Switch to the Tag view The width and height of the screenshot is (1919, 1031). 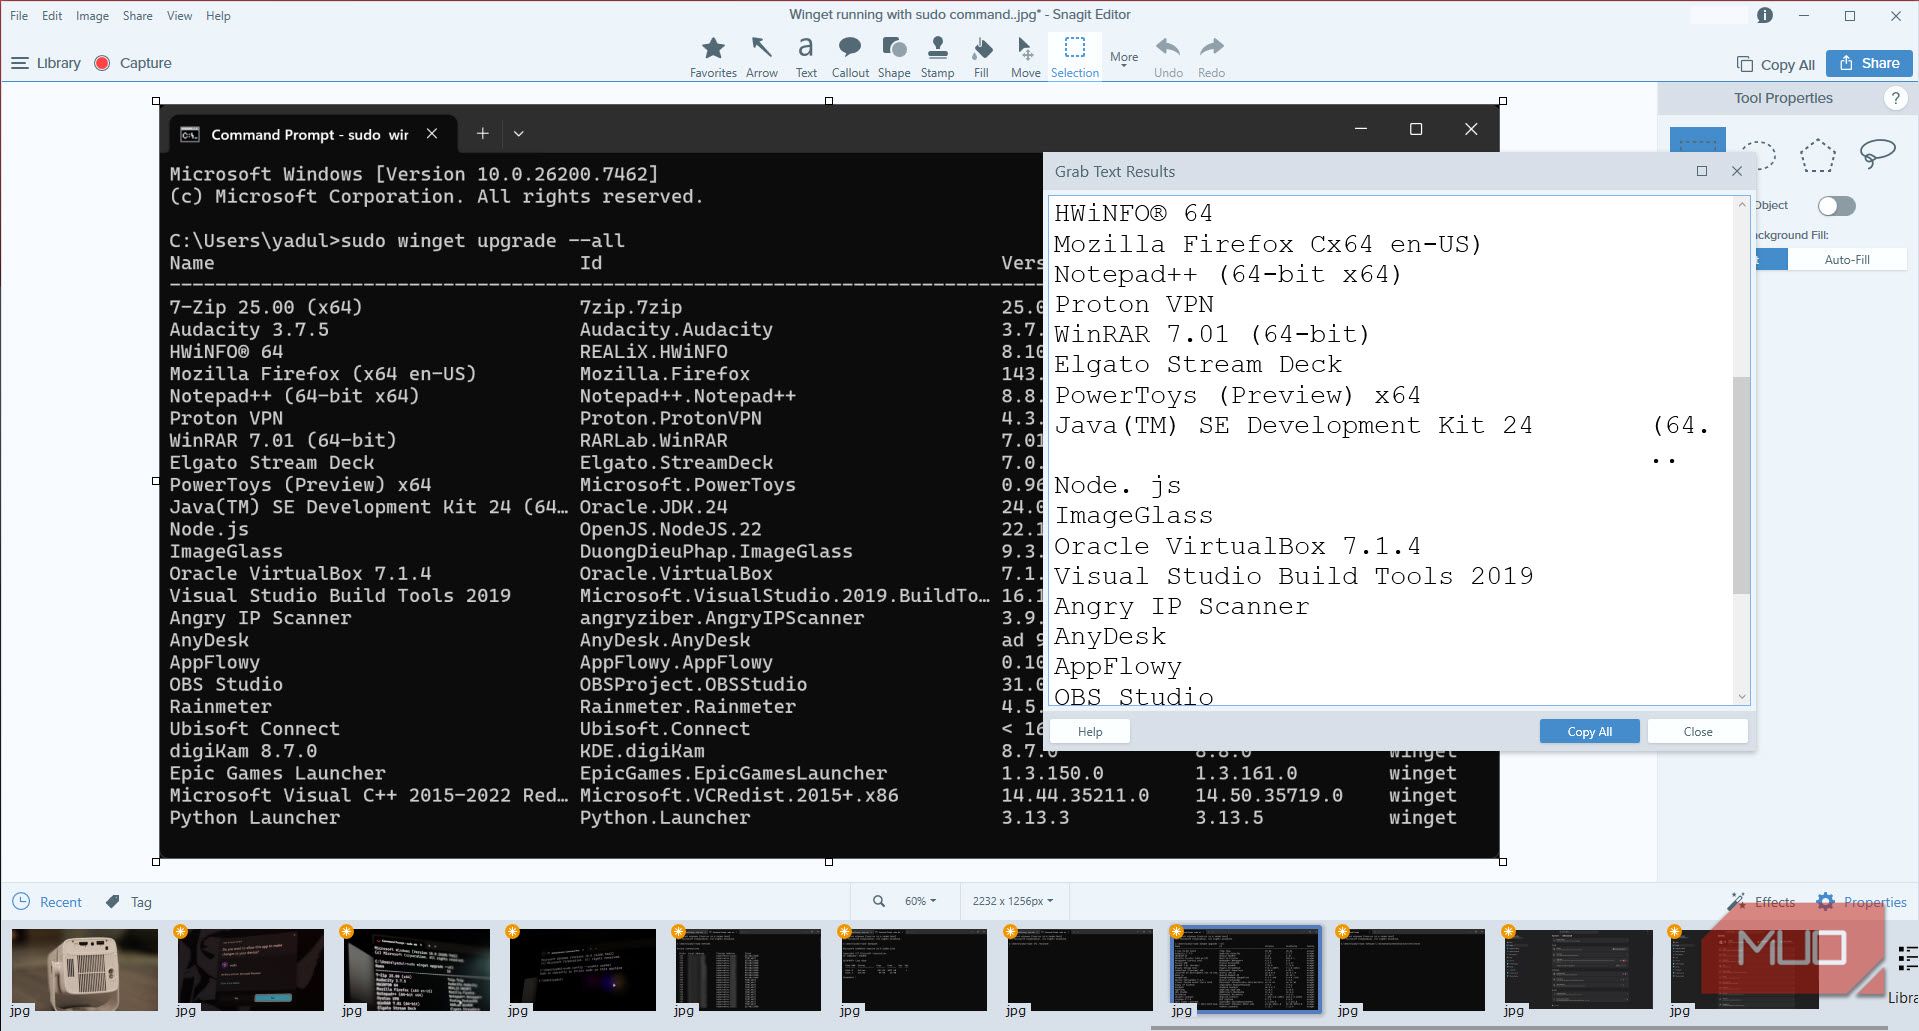pyautogui.click(x=129, y=901)
